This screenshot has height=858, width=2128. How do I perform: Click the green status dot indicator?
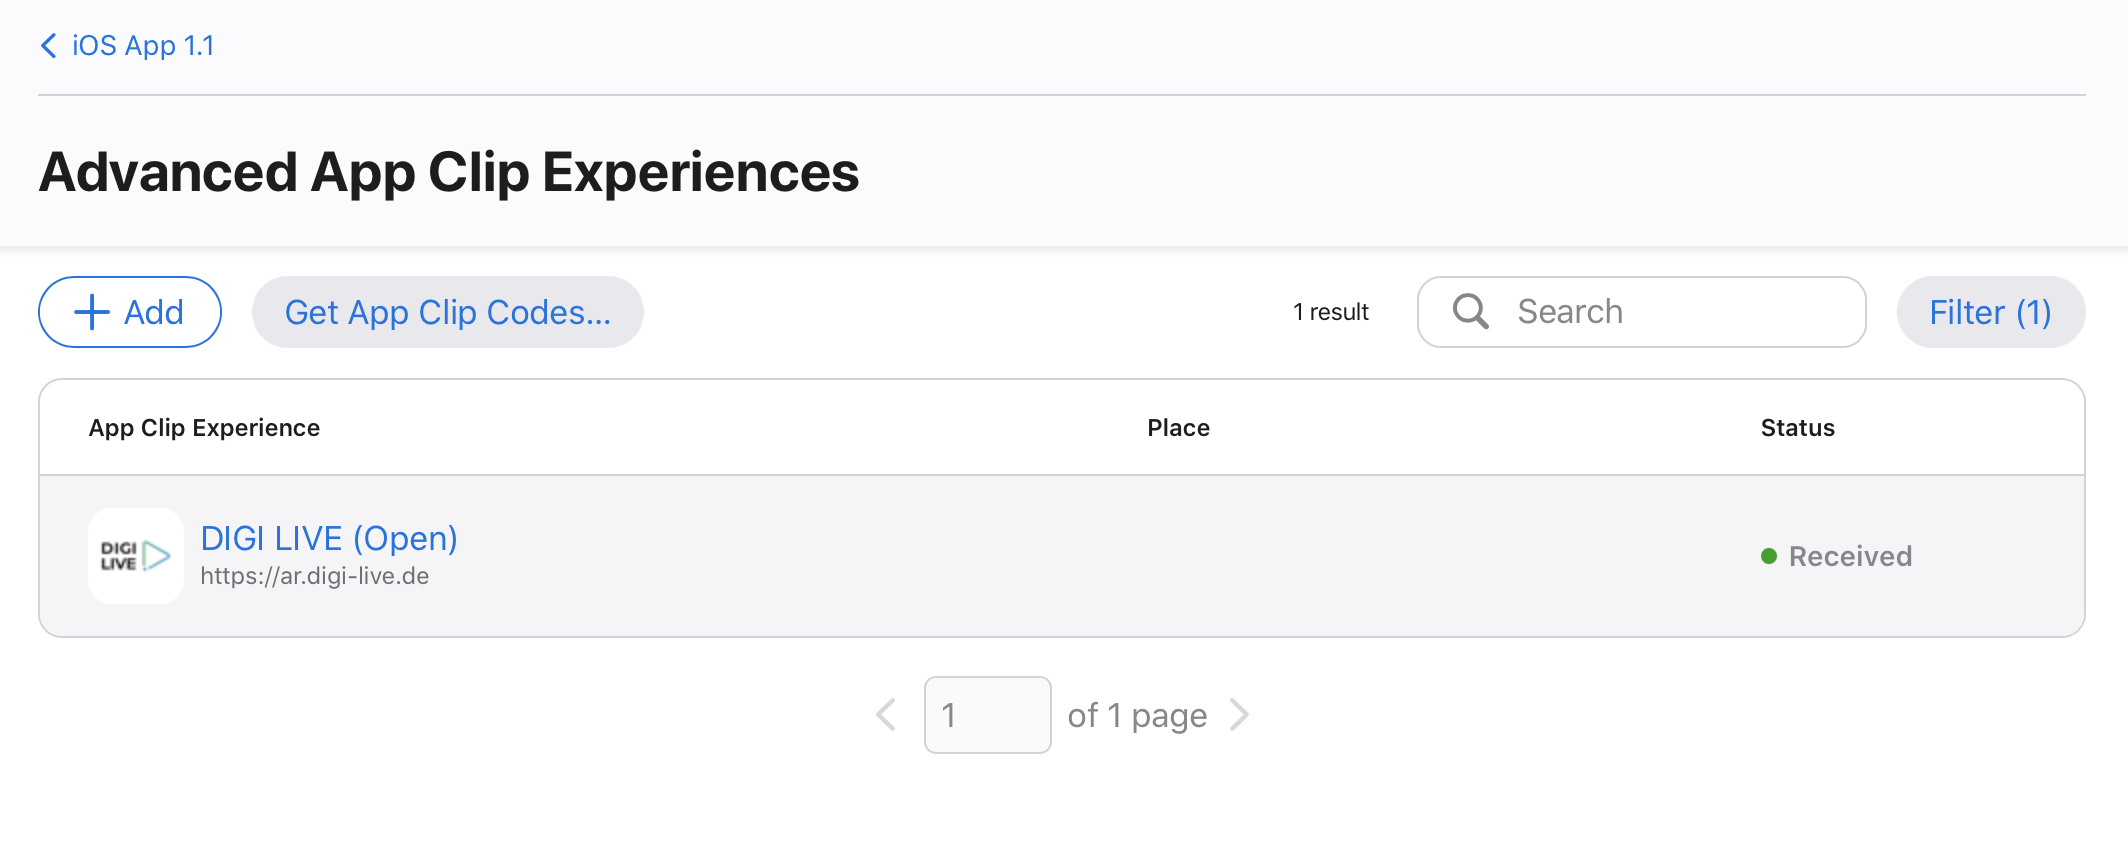(x=1768, y=557)
